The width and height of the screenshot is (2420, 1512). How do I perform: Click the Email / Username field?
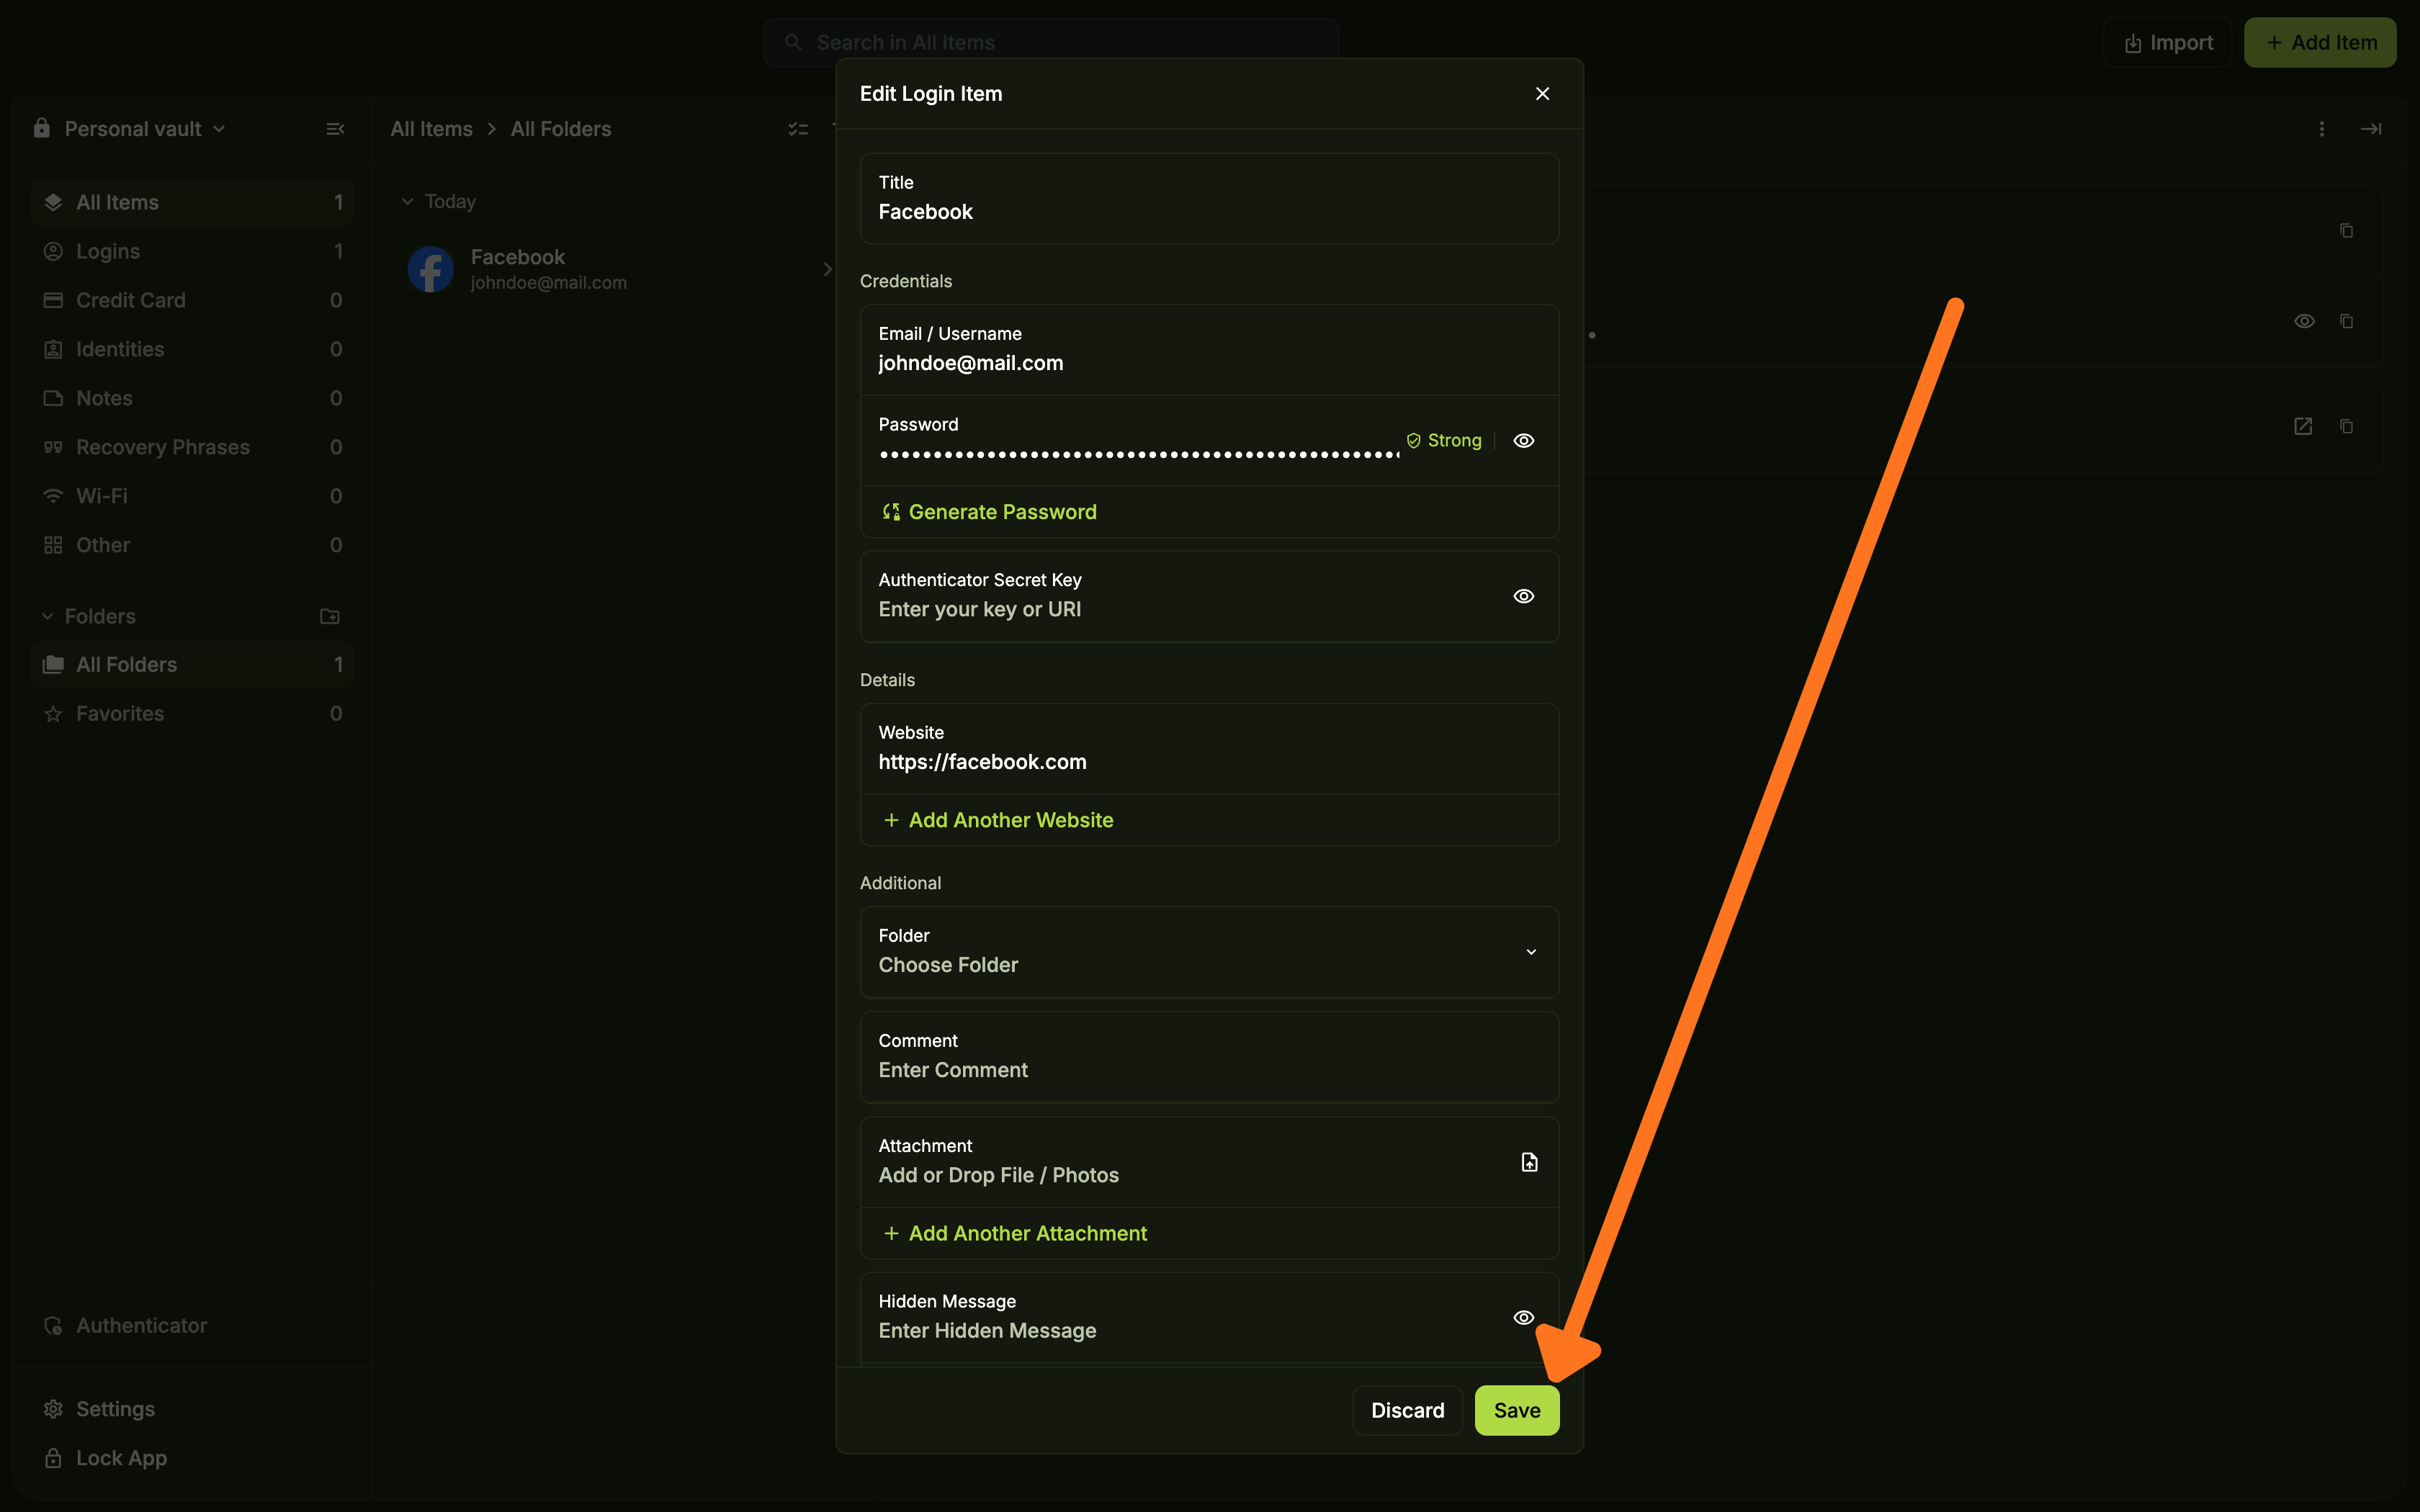pos(1209,350)
